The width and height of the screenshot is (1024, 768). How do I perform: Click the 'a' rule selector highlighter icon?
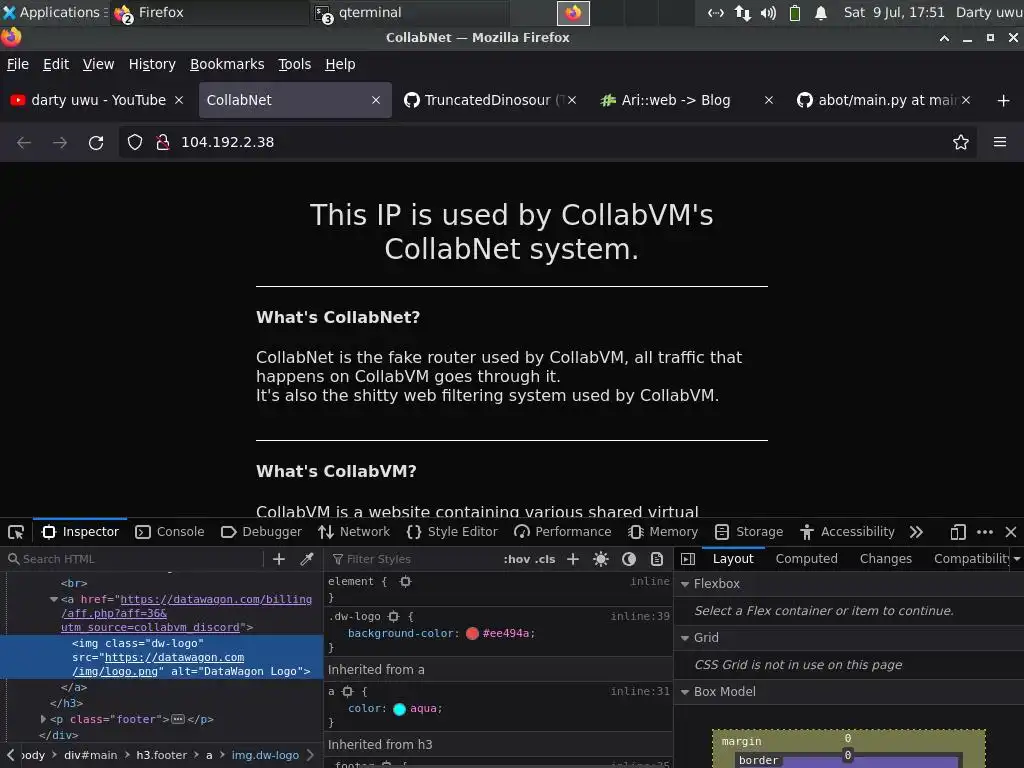pyautogui.click(x=347, y=692)
